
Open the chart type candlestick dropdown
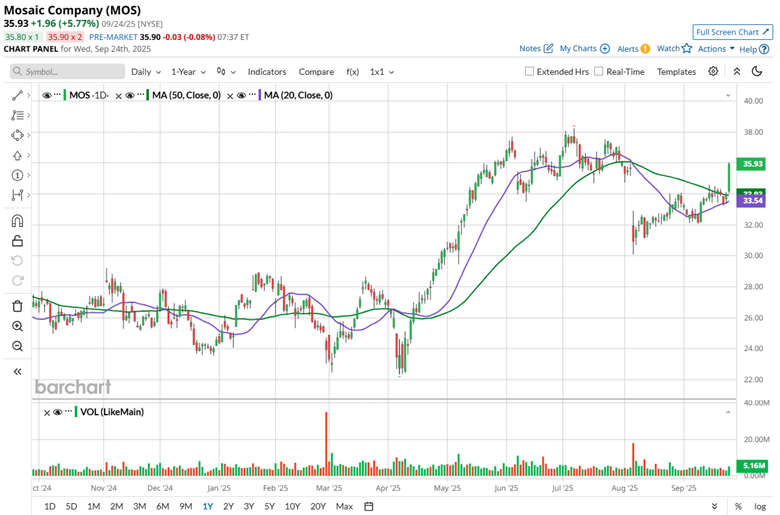[x=226, y=72]
